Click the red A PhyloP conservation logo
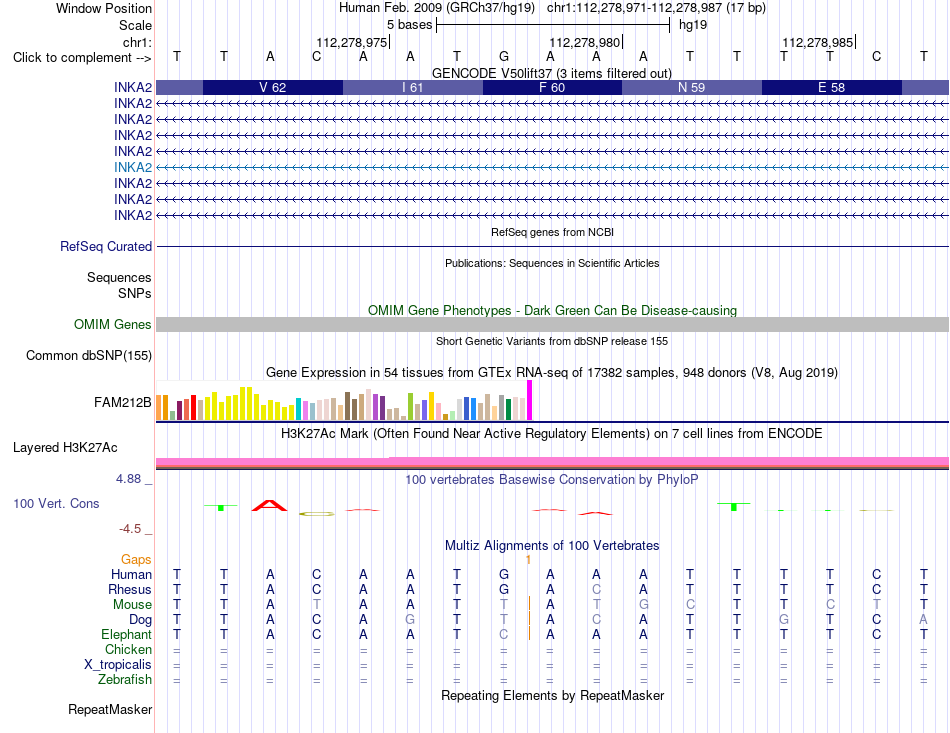This screenshot has height=733, width=950. point(270,505)
